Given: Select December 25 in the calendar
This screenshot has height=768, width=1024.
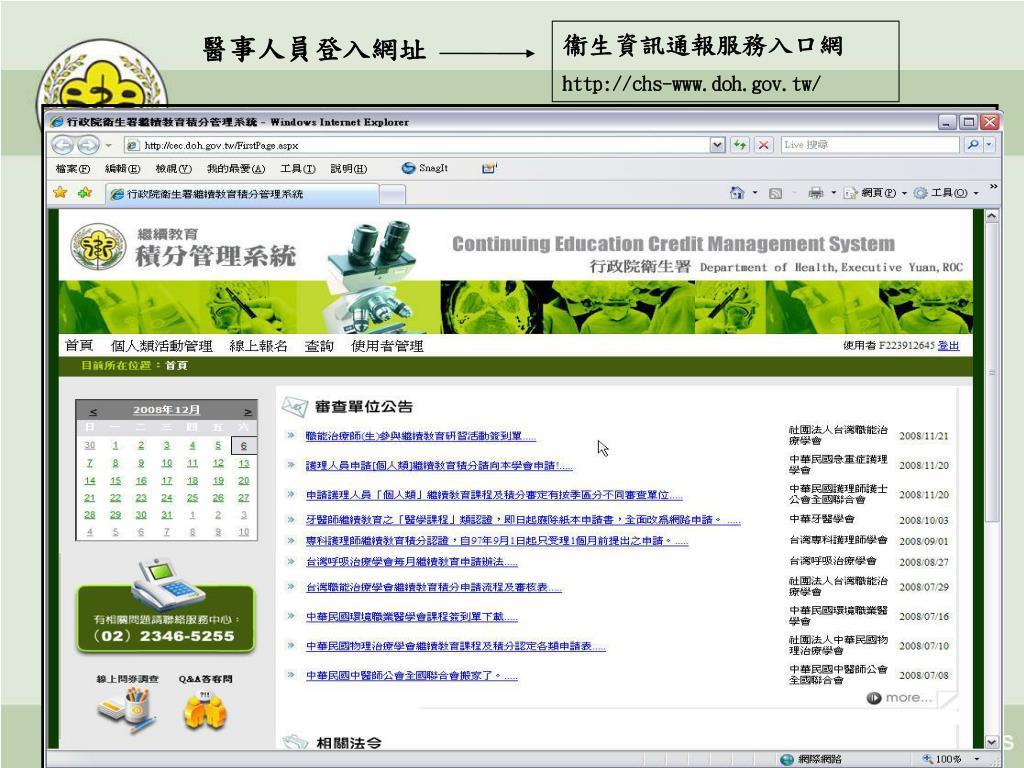Looking at the screenshot, I should pyautogui.click(x=192, y=498).
